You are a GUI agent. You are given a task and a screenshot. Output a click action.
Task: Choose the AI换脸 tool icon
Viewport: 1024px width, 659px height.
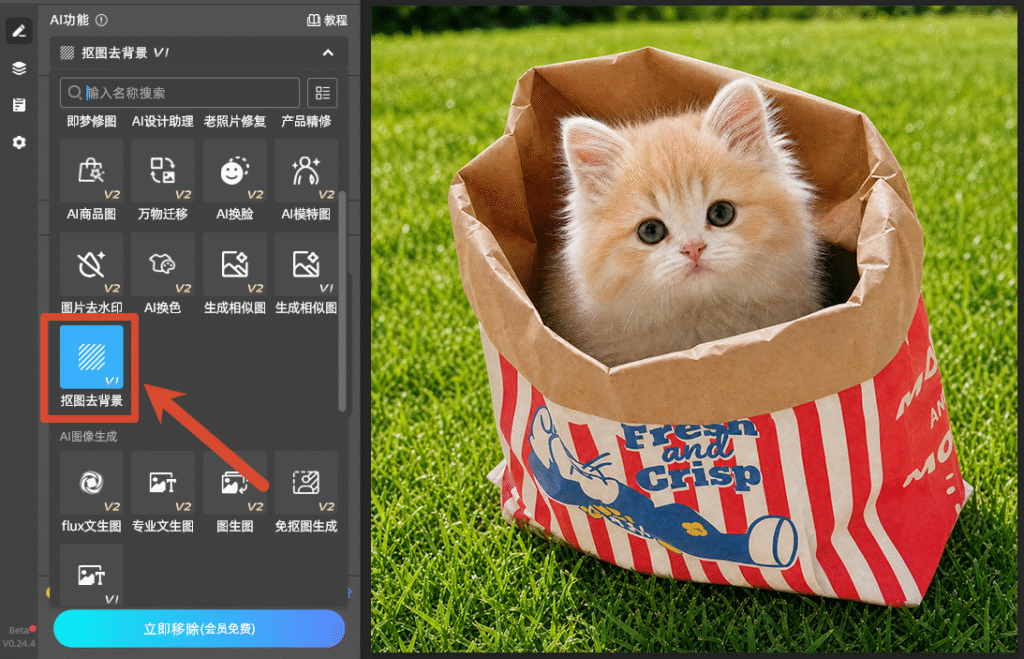tap(234, 170)
